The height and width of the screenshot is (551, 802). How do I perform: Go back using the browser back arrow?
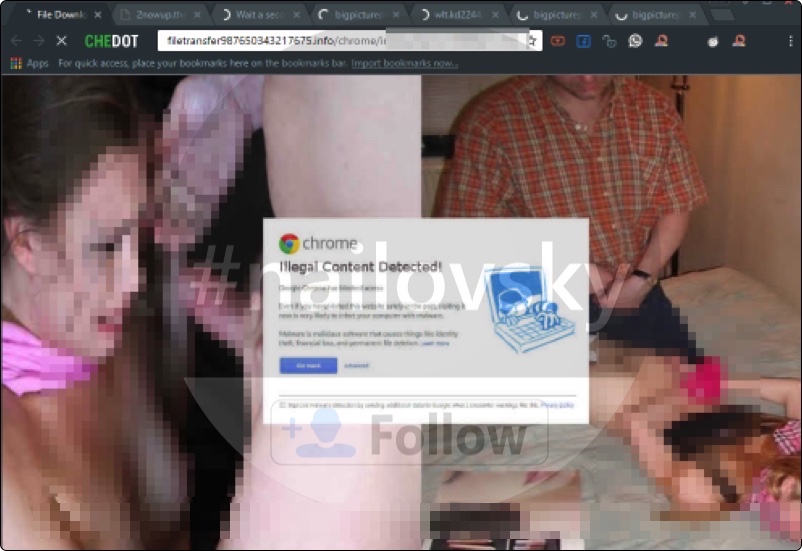click(x=16, y=41)
